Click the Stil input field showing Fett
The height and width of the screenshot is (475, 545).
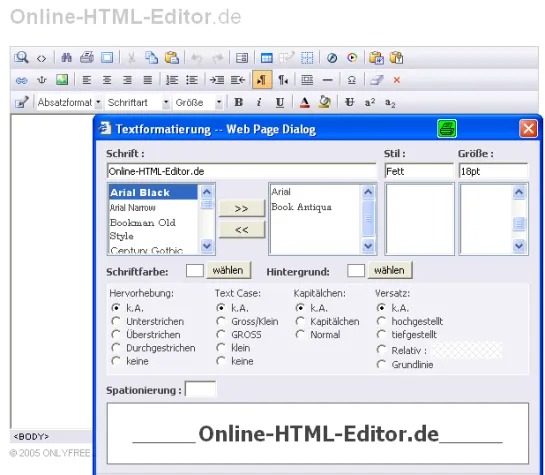tap(419, 171)
